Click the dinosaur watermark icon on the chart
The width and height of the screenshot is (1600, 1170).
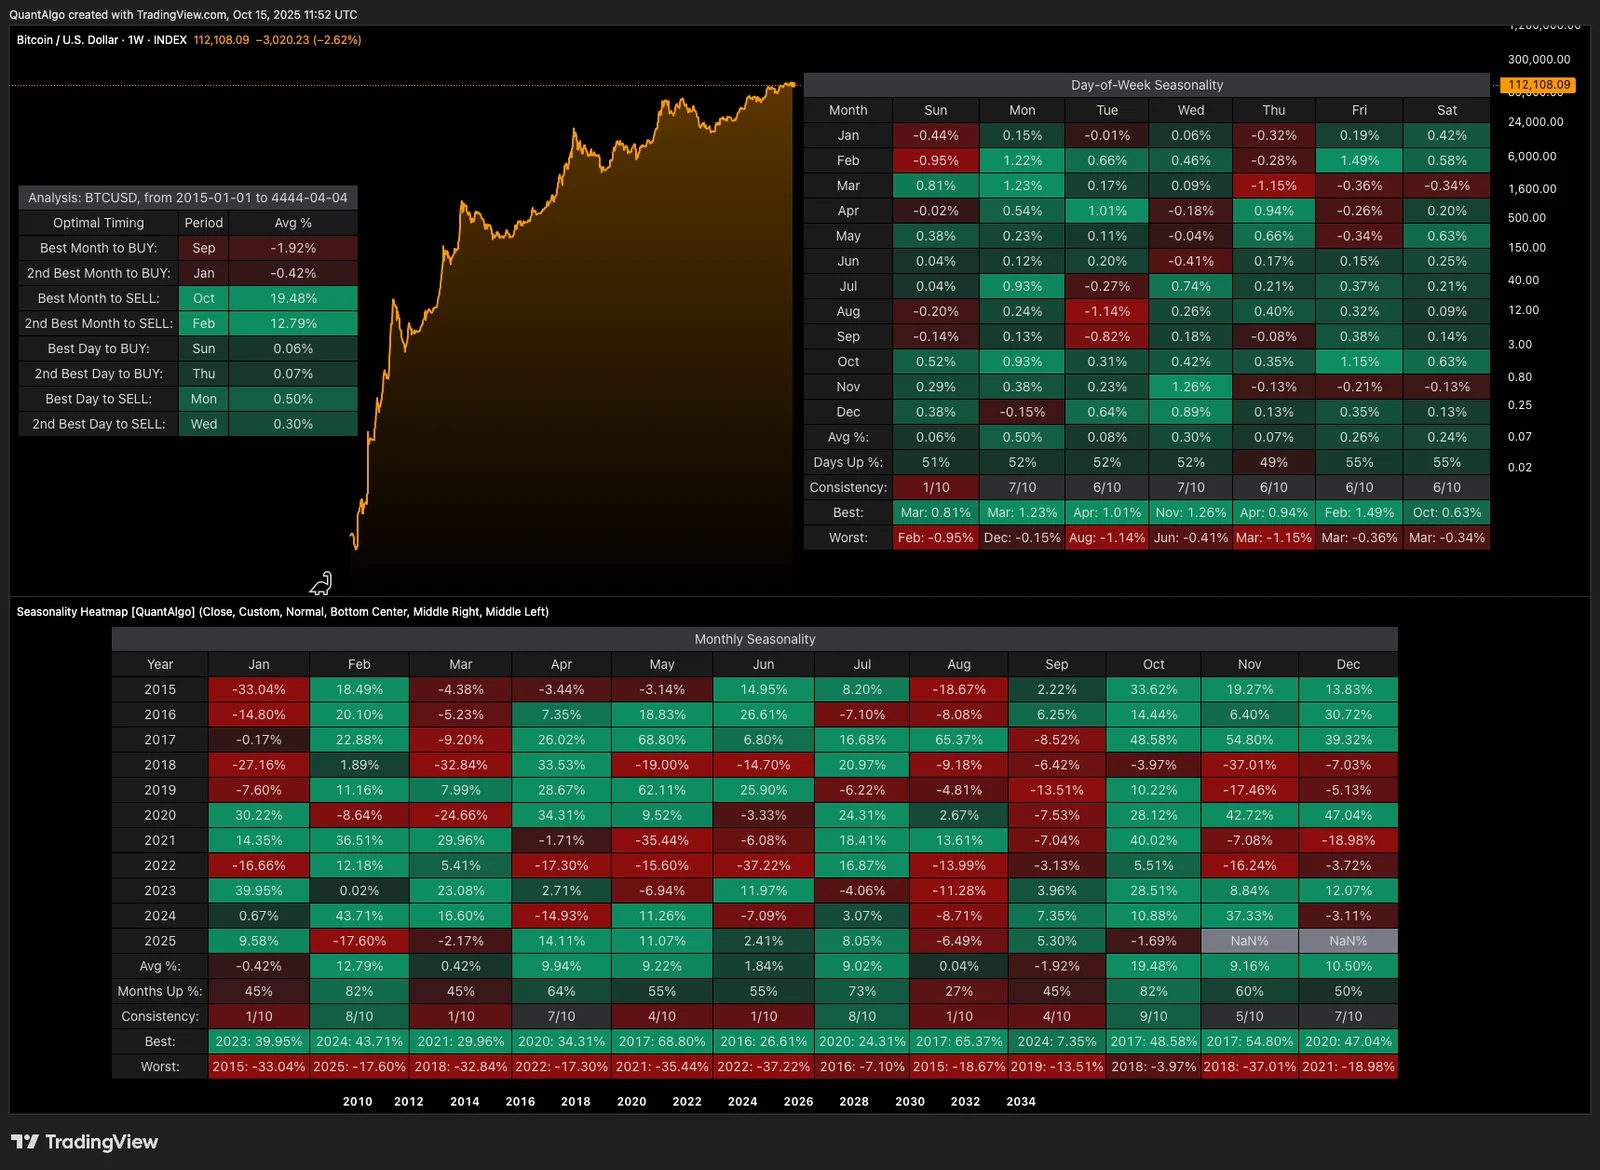point(320,583)
